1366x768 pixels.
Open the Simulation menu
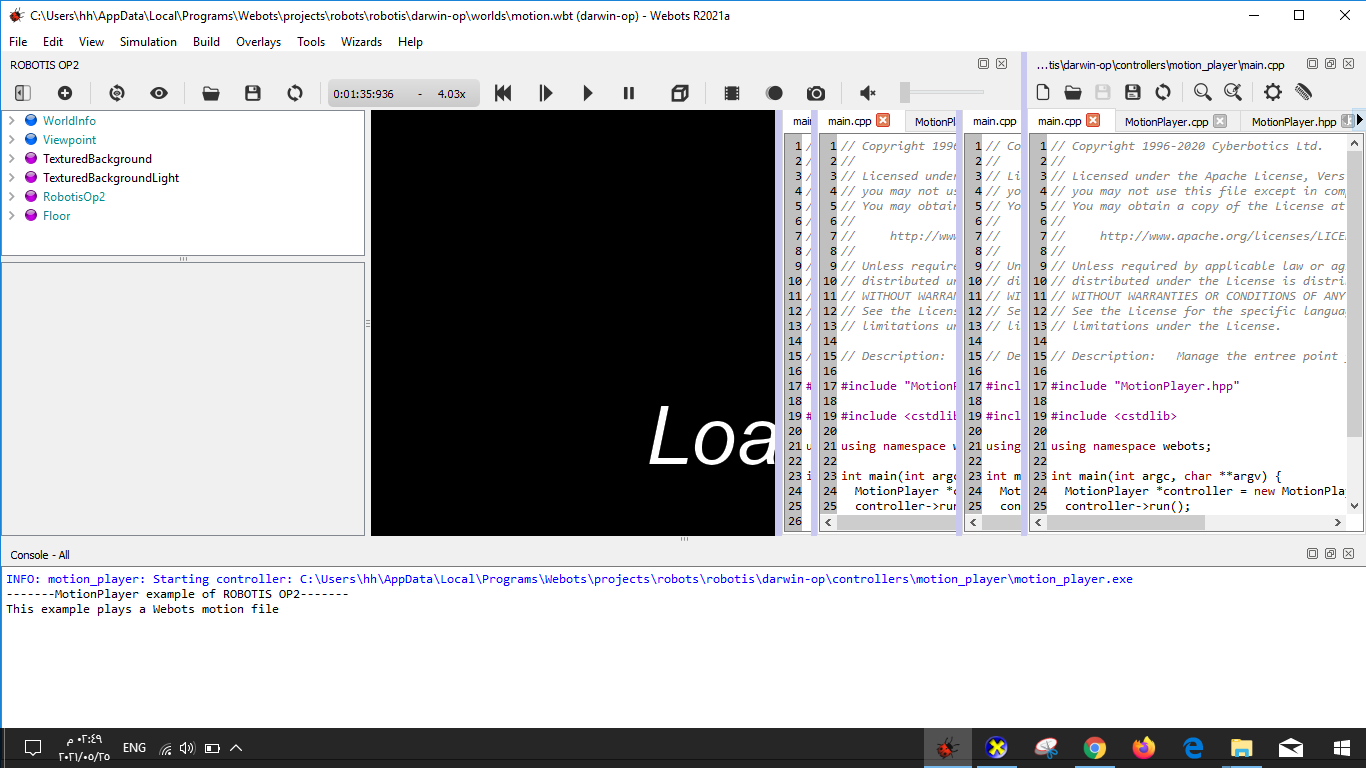click(x=147, y=42)
